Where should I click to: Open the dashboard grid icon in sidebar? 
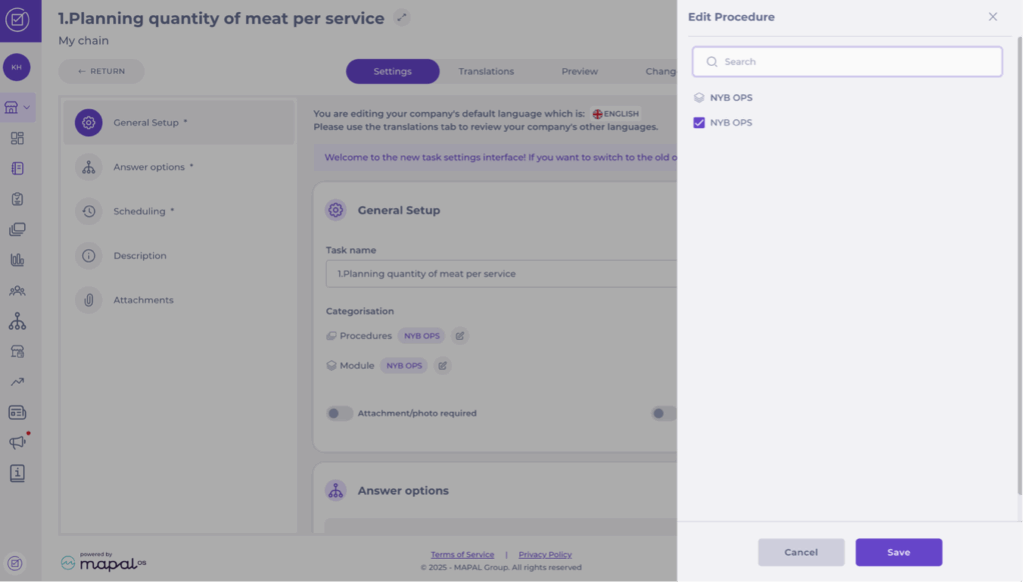pos(17,138)
